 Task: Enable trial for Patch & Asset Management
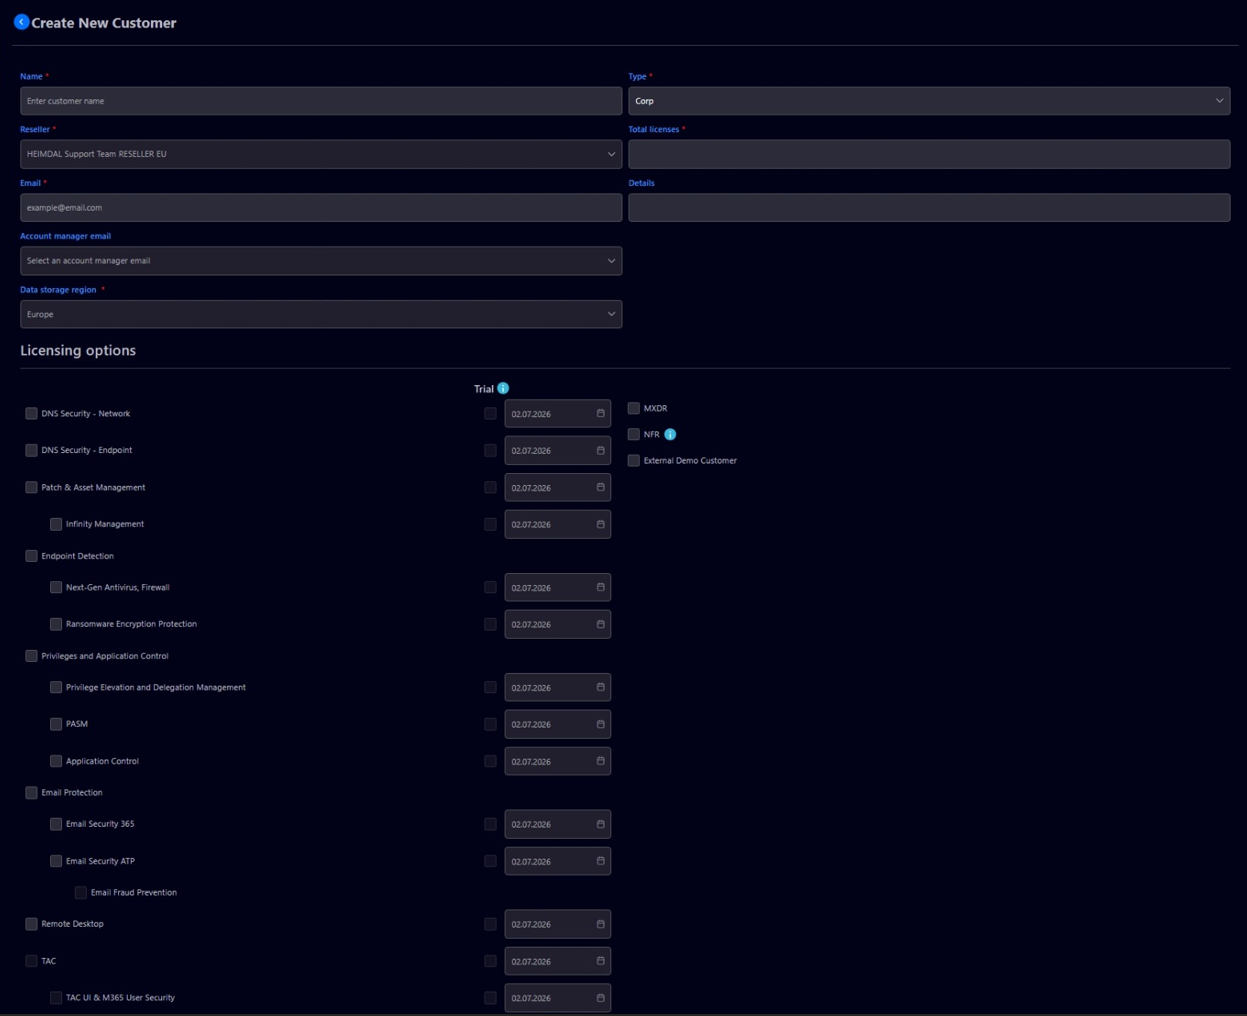click(x=490, y=487)
